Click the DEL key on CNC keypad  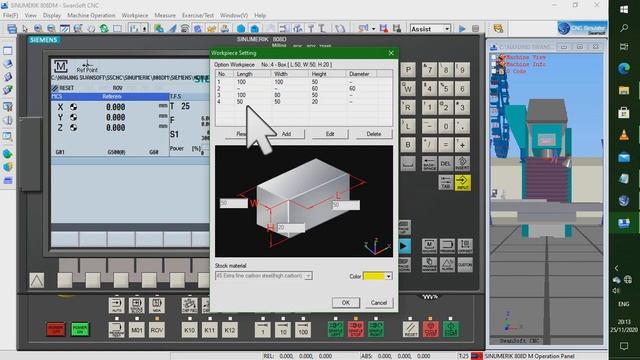coord(445,164)
